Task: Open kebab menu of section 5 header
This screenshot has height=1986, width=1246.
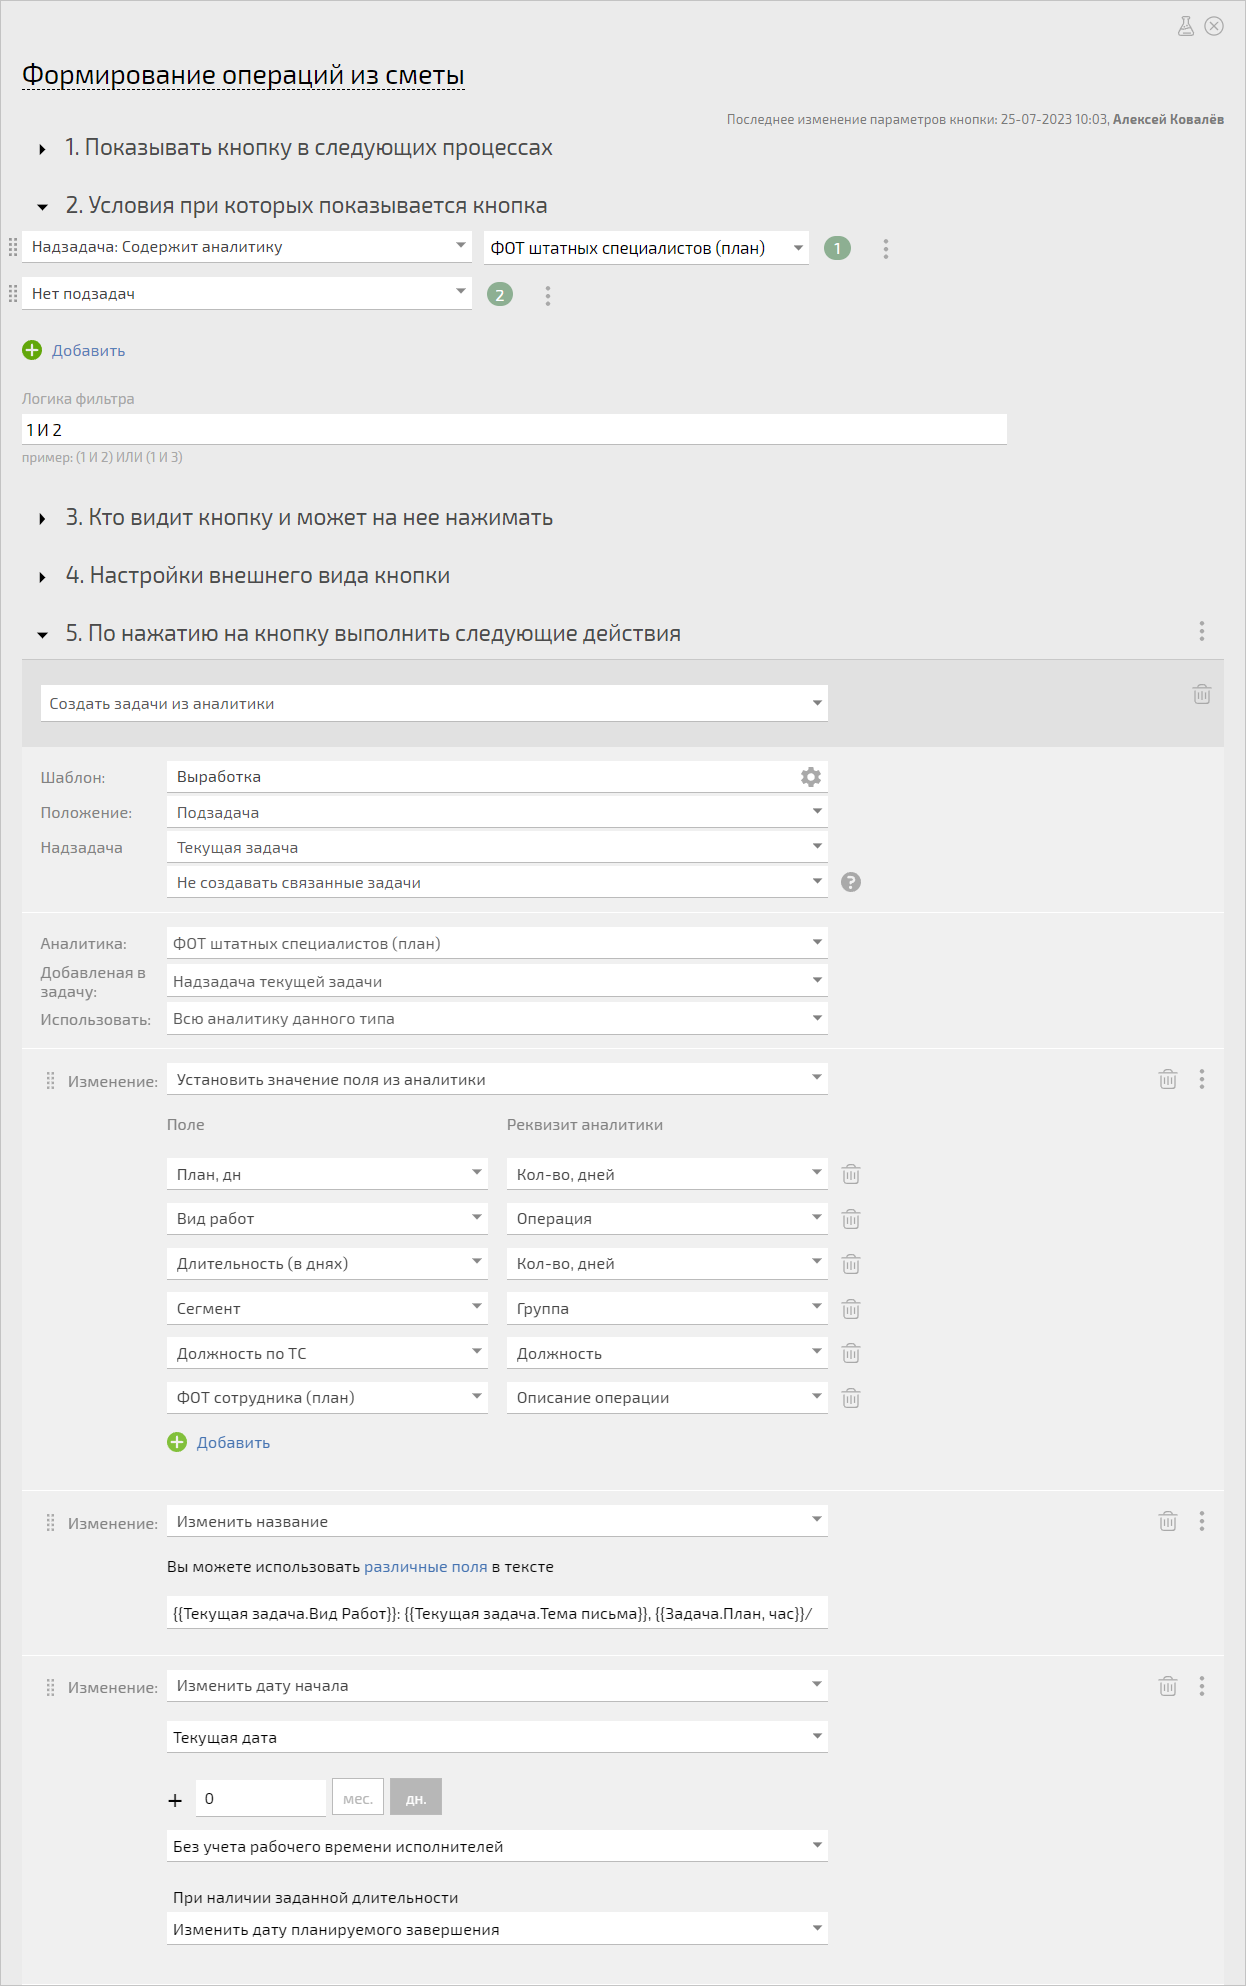Action: (x=1202, y=631)
